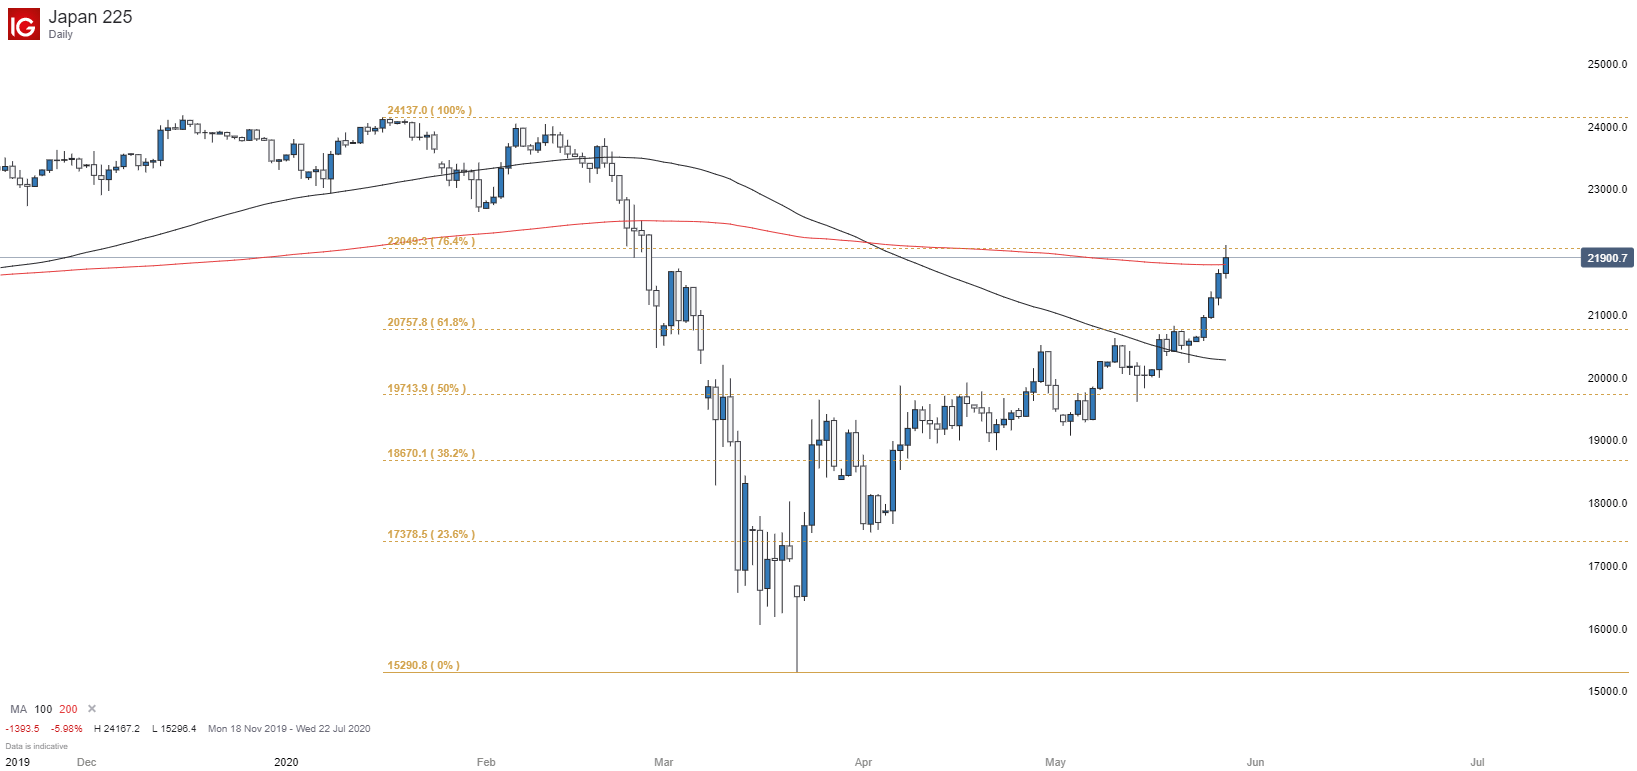Viewport: 1637px width, 771px height.
Task: Click the Daily timeframe label
Action: click(x=61, y=34)
